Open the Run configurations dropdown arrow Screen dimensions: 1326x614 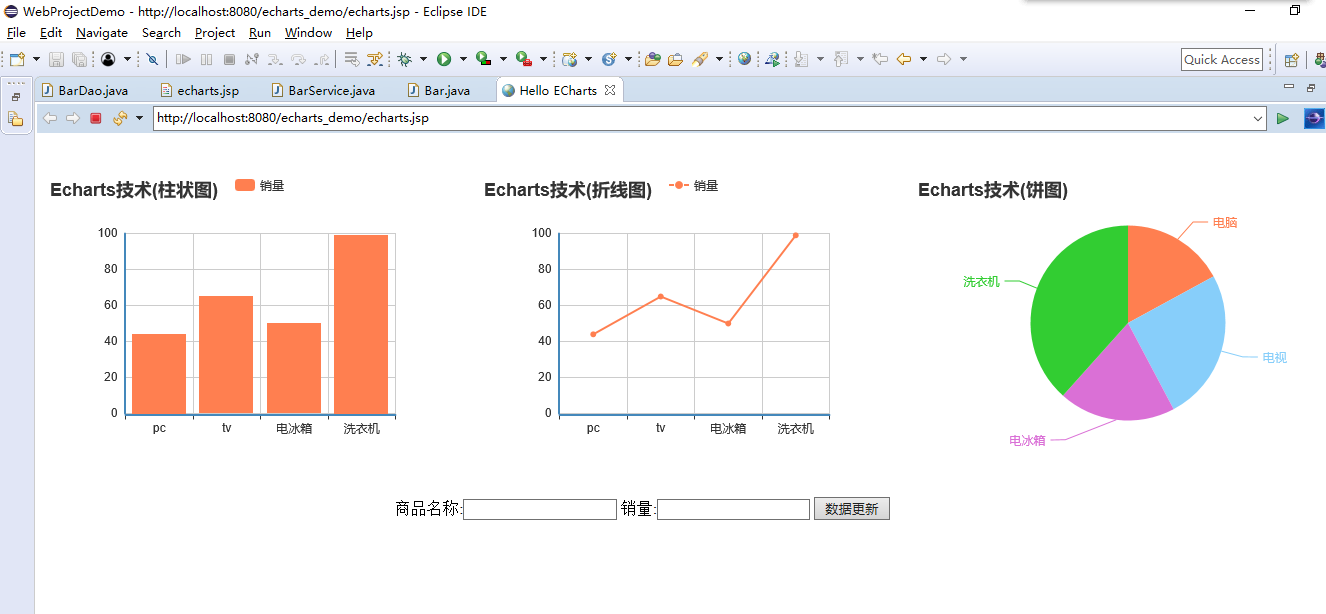(463, 59)
